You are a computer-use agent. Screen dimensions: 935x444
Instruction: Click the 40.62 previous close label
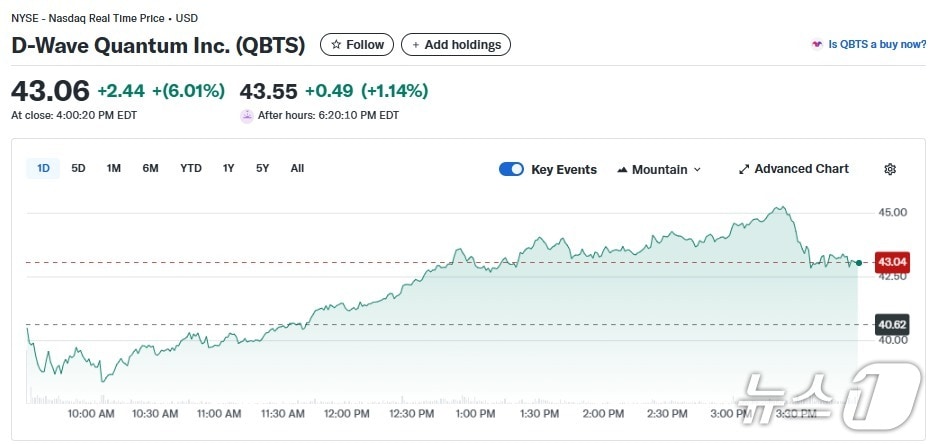pyautogui.click(x=891, y=324)
